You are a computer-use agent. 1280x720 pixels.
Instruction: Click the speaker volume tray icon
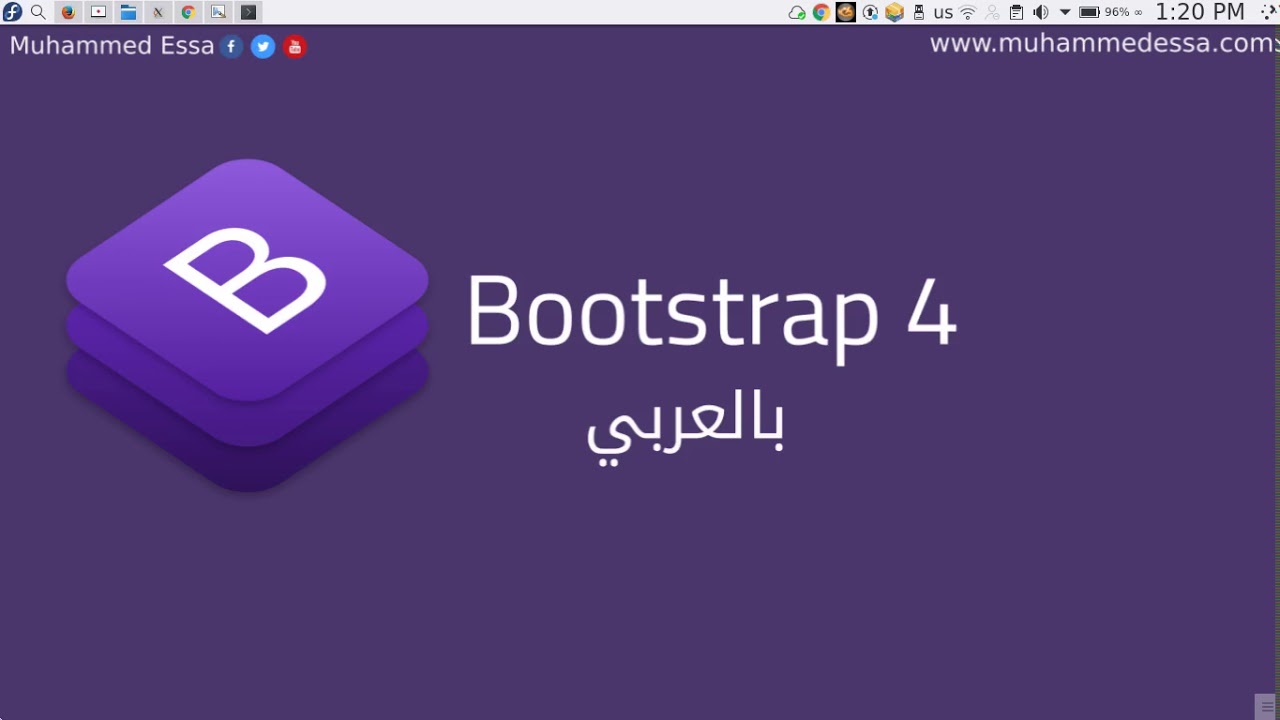(x=1041, y=12)
